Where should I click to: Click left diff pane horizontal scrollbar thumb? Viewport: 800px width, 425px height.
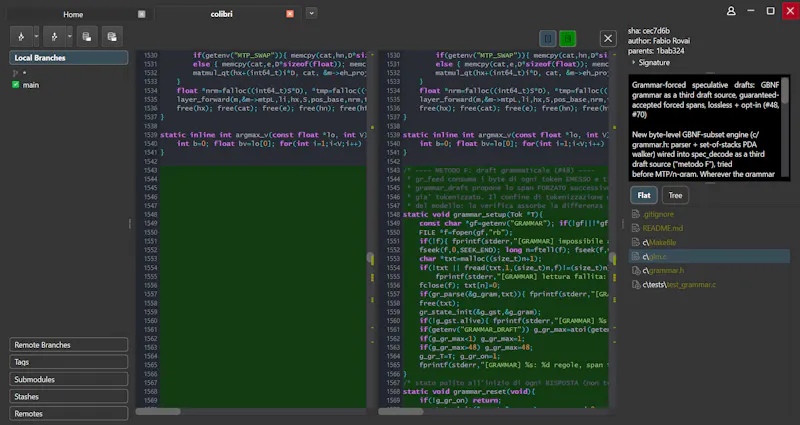[x=158, y=411]
